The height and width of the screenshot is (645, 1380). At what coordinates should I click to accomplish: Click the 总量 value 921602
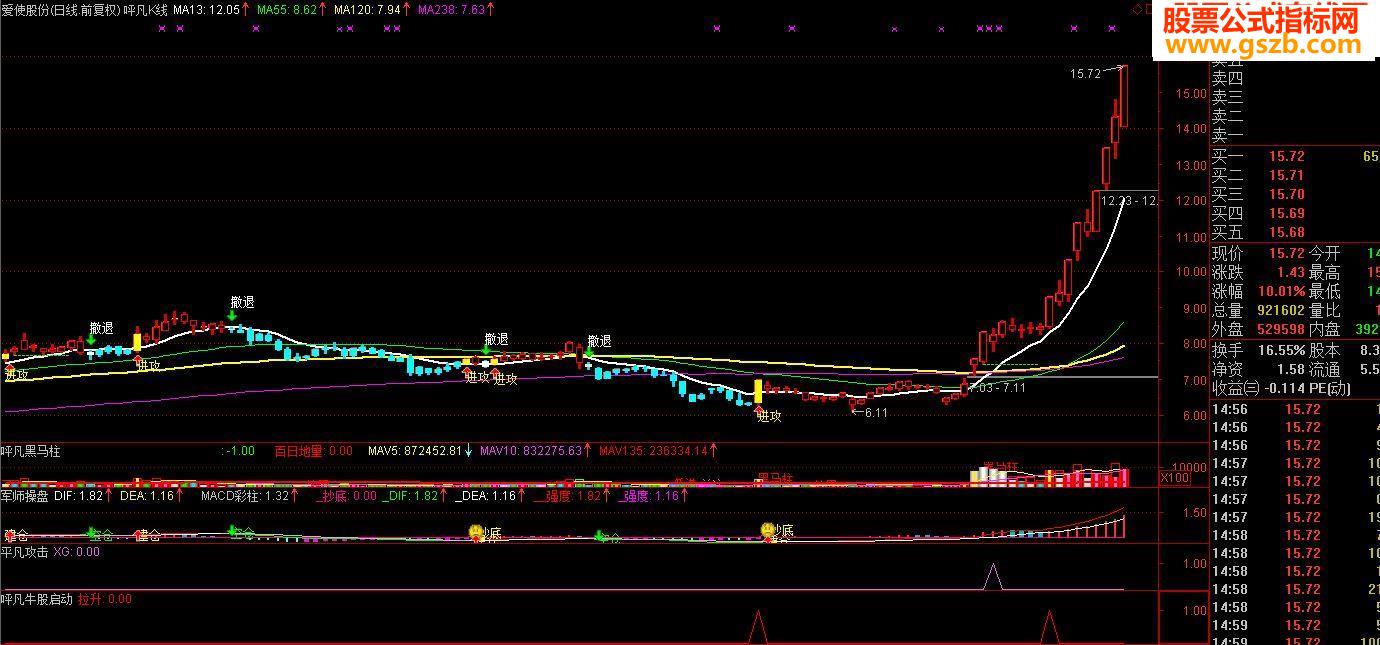[1281, 310]
